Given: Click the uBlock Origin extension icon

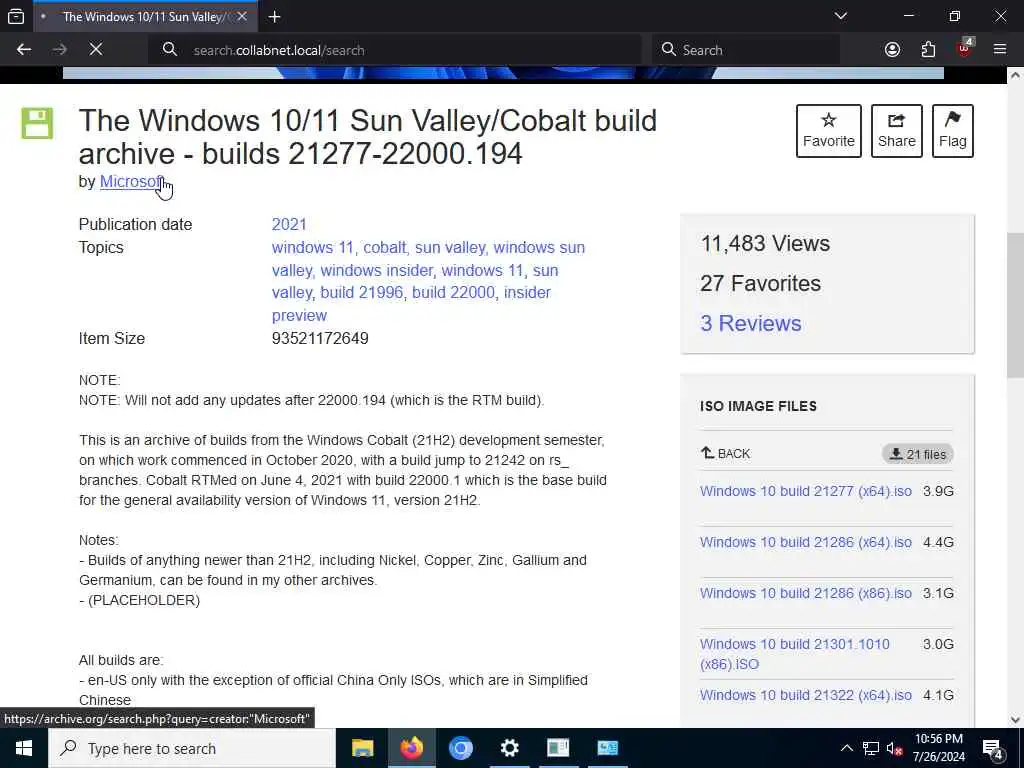Looking at the screenshot, I should [x=964, y=50].
